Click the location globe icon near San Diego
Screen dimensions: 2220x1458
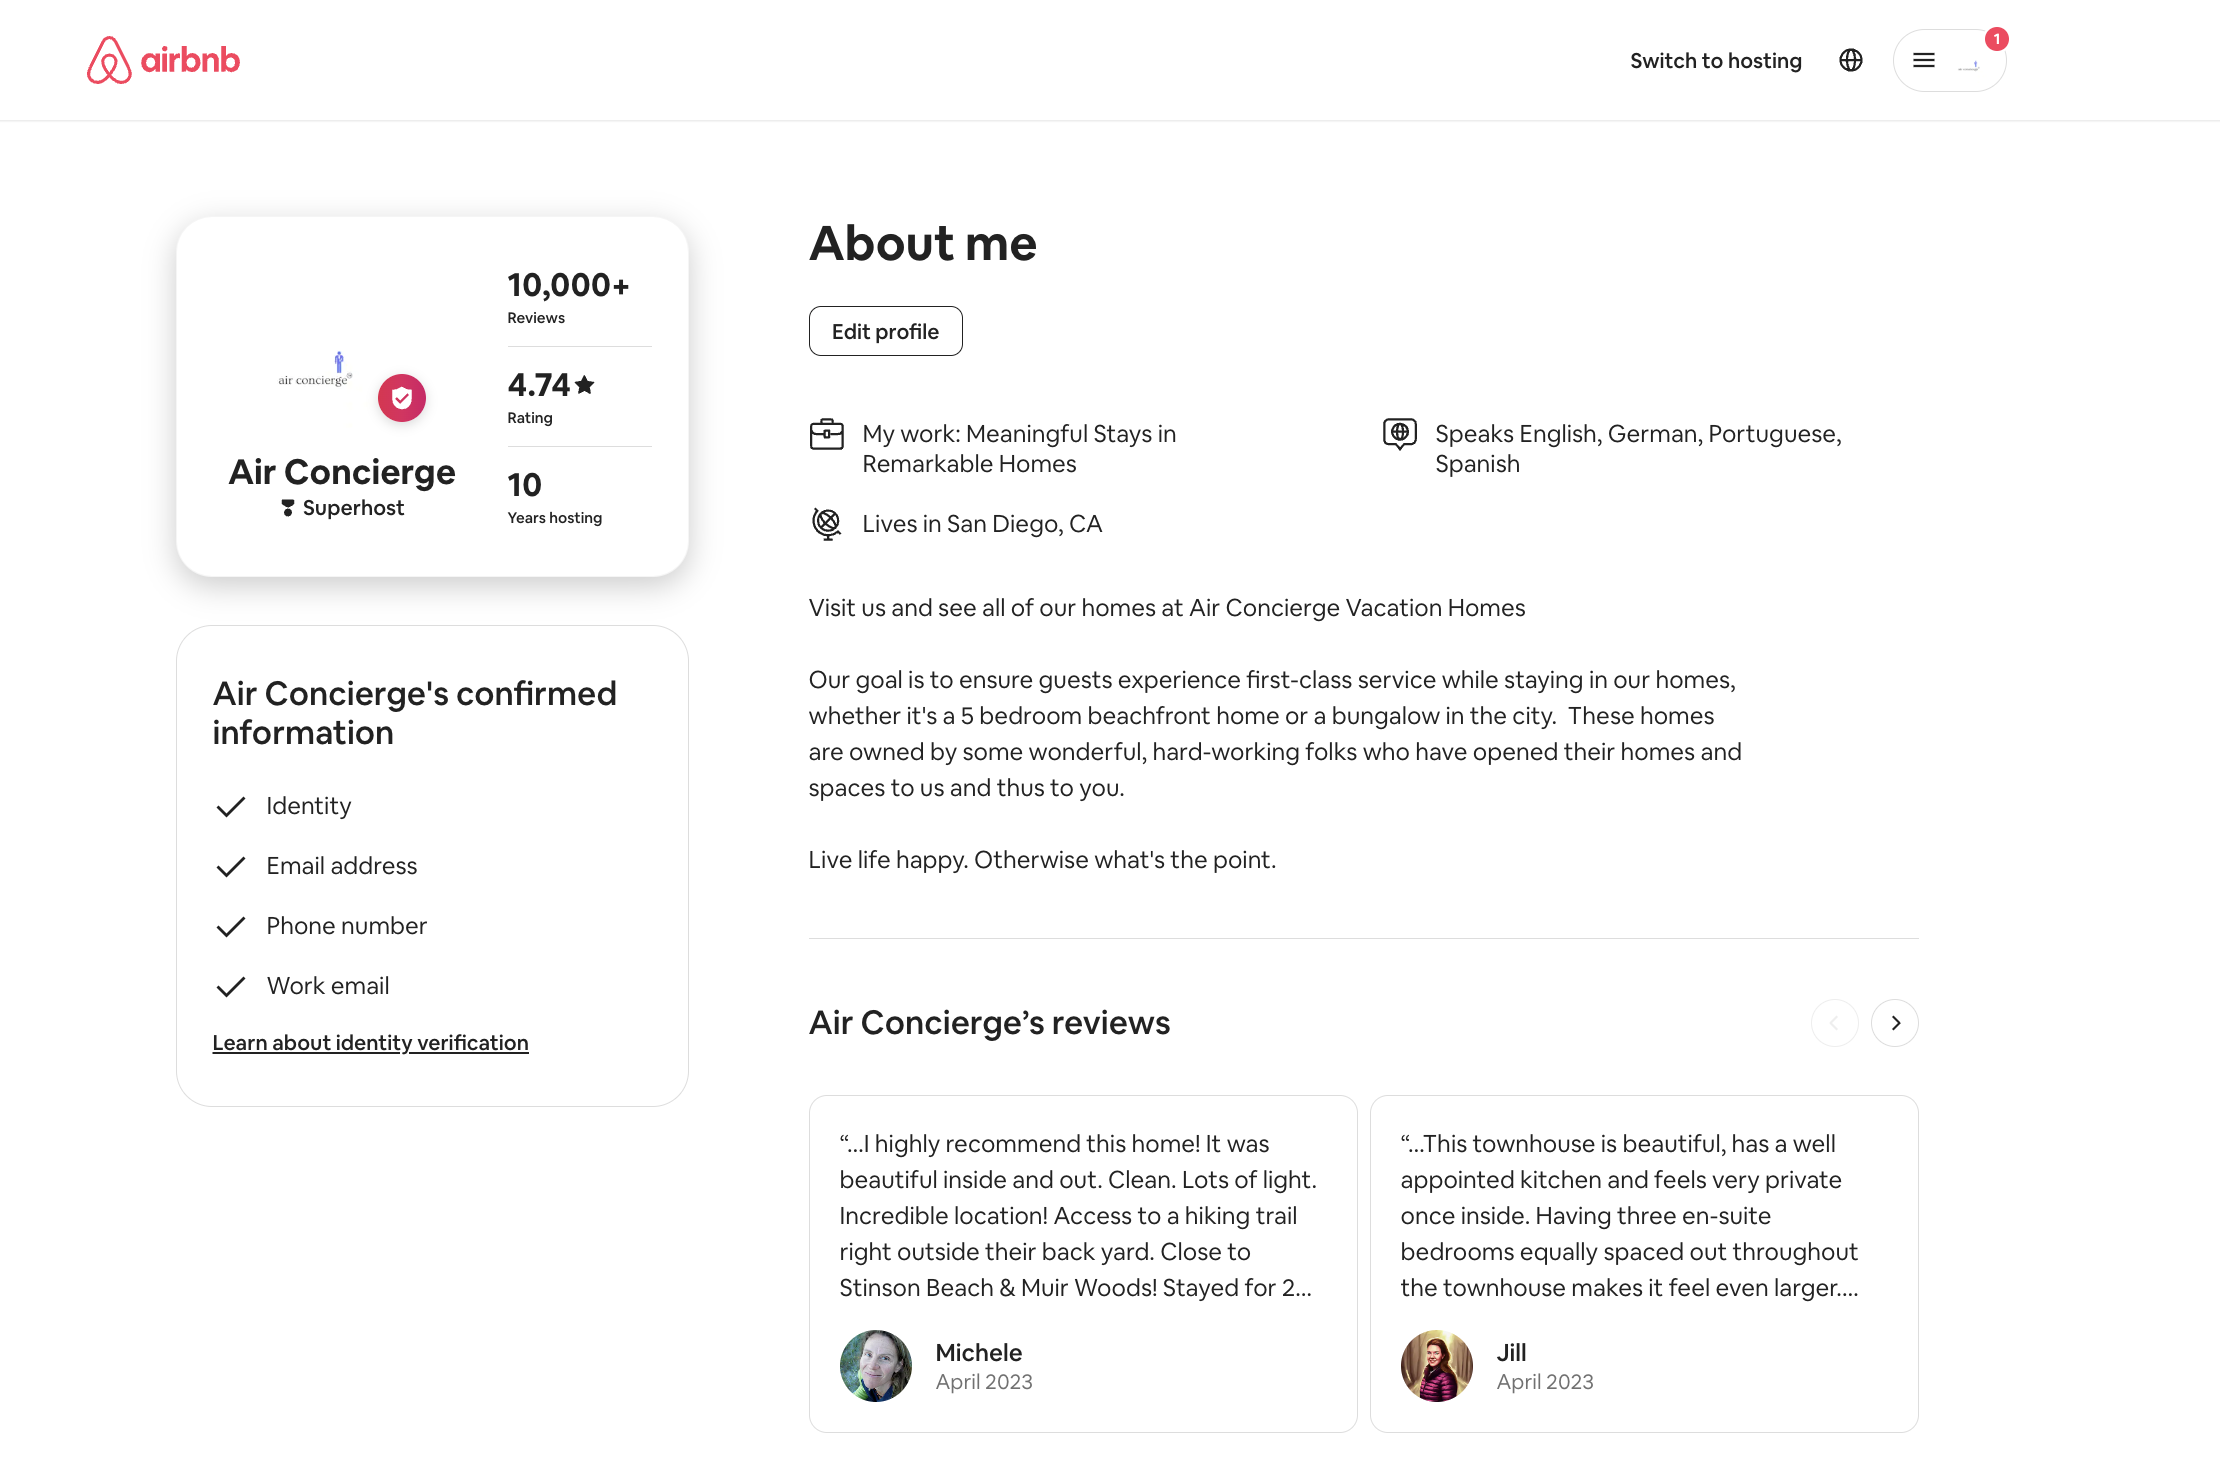tap(825, 523)
